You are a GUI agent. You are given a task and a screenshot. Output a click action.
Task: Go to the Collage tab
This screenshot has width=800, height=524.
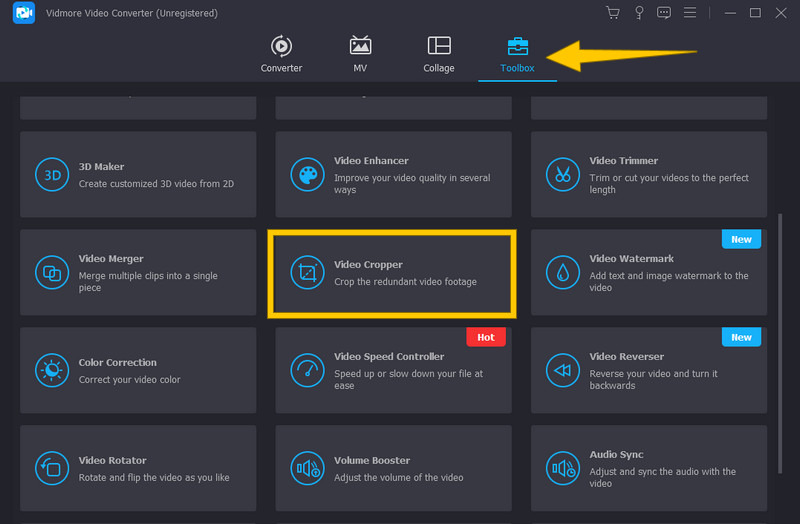coord(438,54)
